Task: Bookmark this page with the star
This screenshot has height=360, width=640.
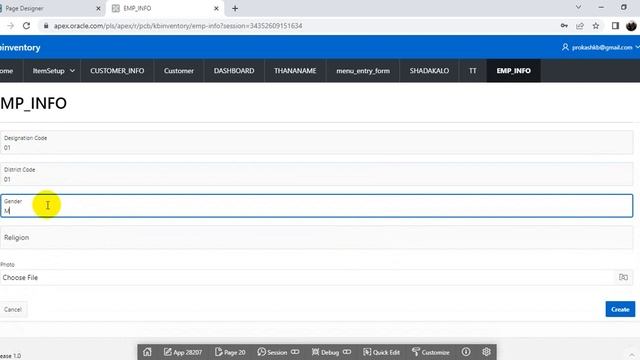Action: point(596,26)
